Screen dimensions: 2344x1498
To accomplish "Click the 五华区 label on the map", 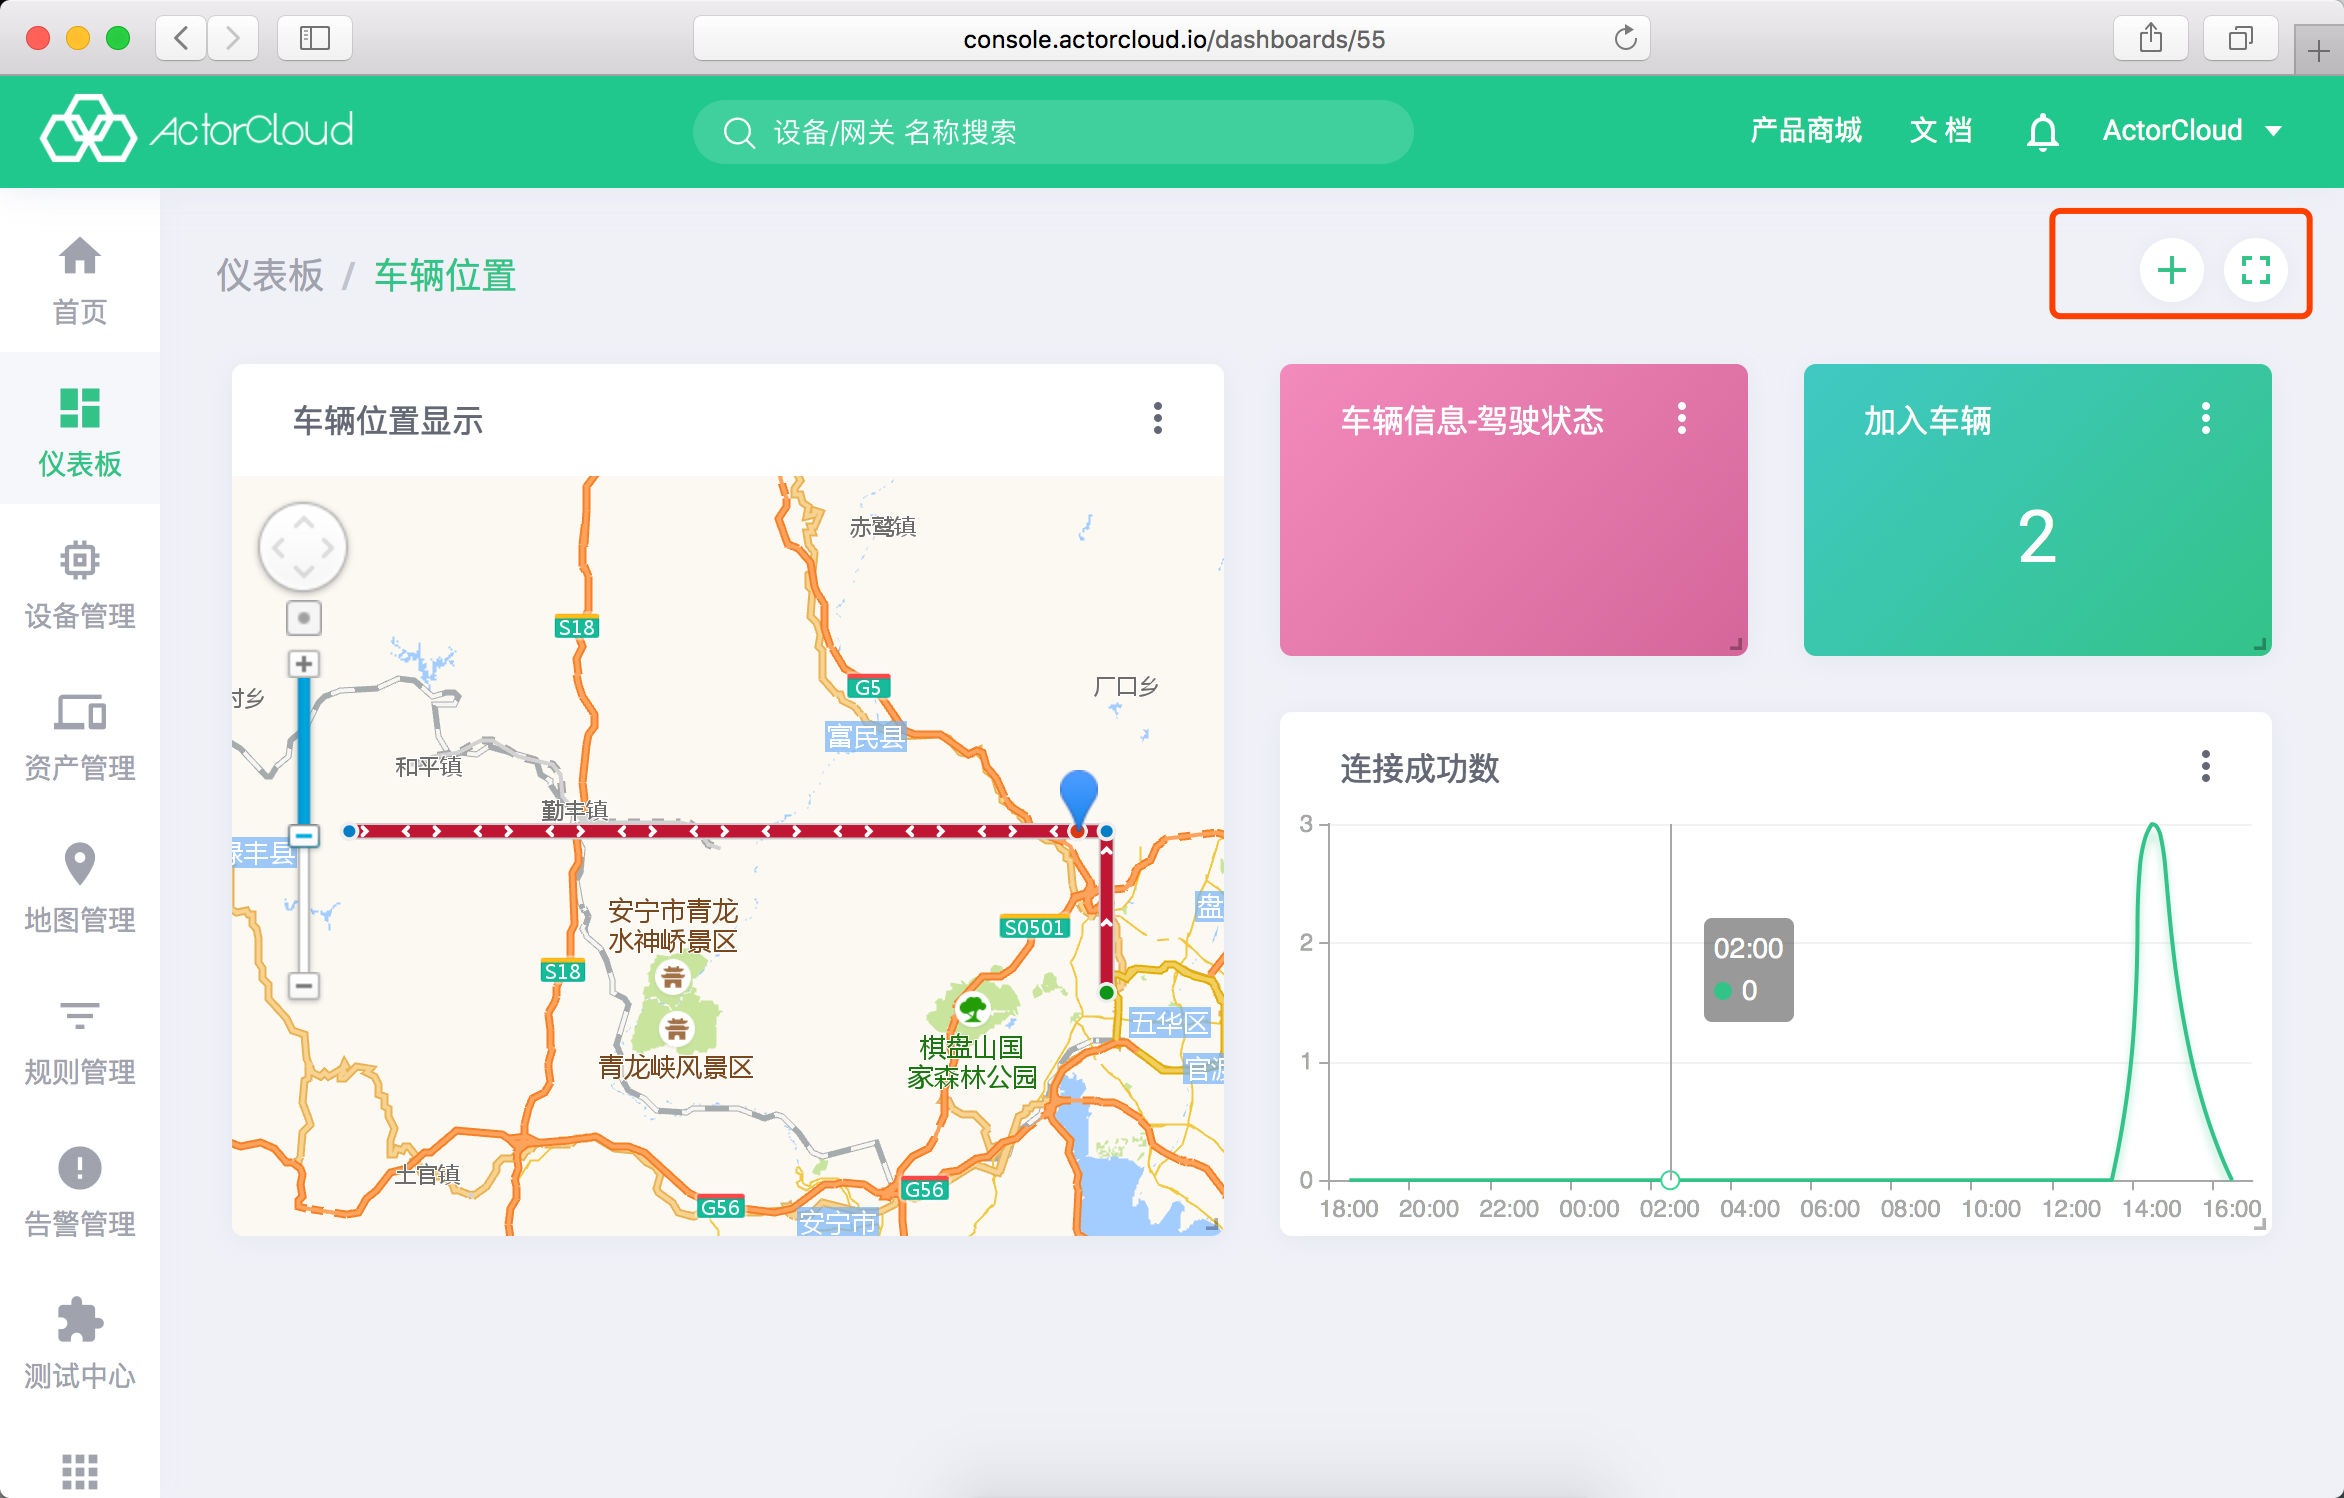I will (x=1169, y=1023).
